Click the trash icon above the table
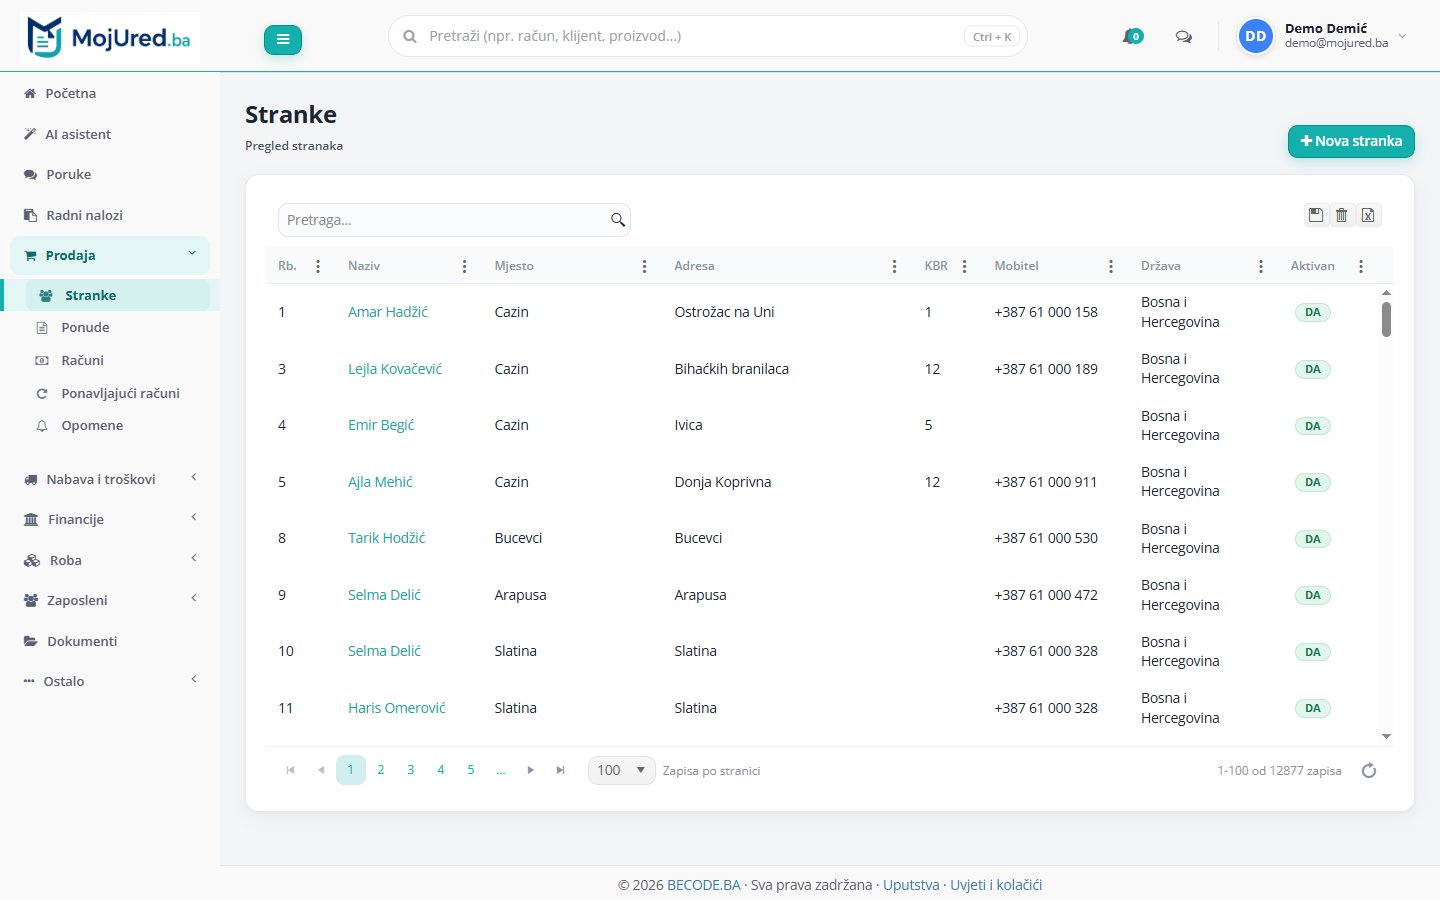Screen dimensions: 1440x900 [x=1342, y=215]
